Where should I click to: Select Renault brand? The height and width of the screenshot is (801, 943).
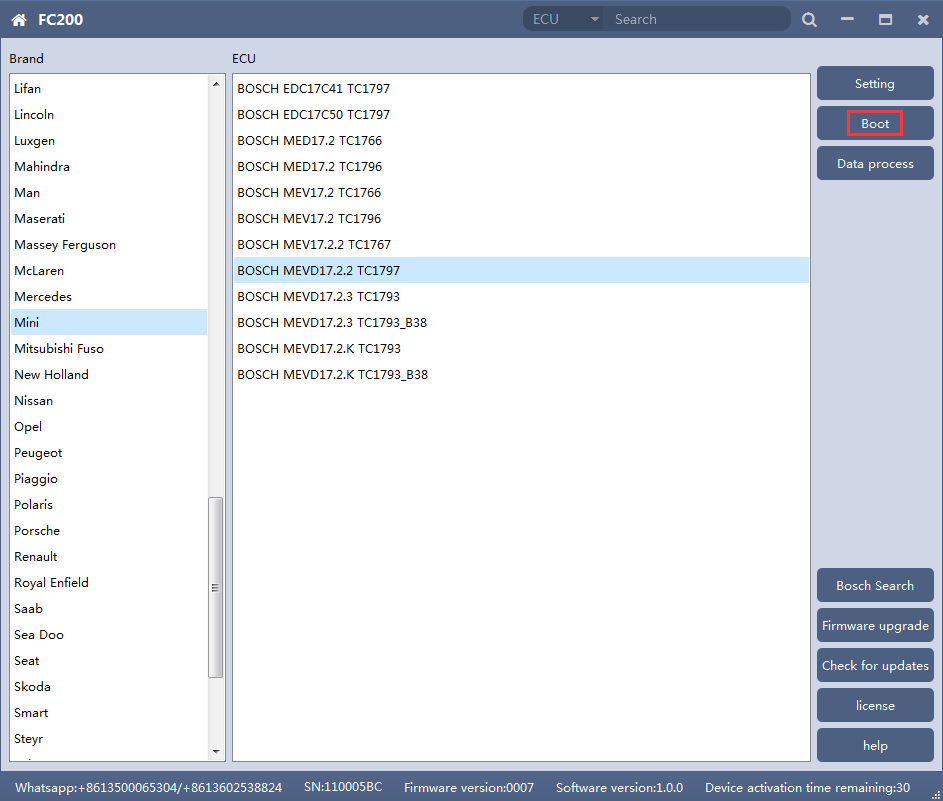pos(109,557)
